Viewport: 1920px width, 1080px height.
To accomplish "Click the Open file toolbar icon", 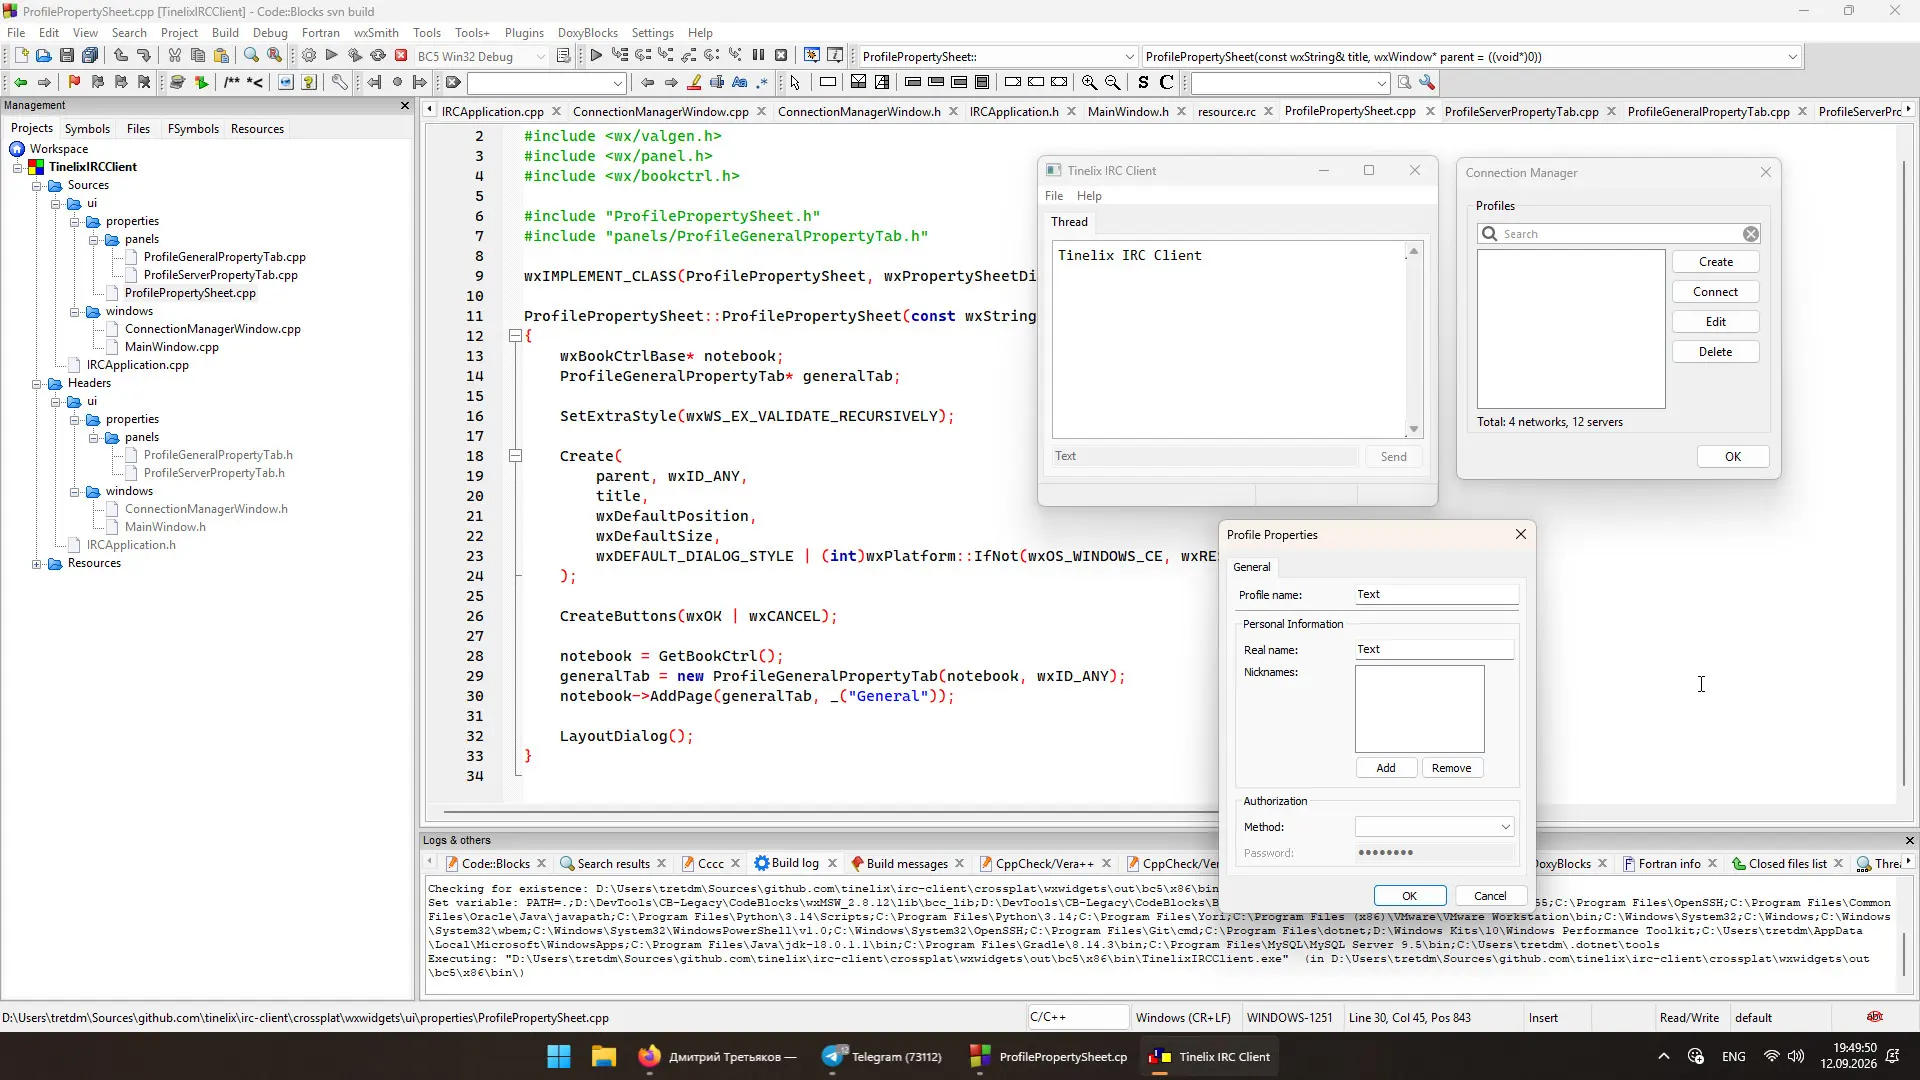I will point(43,56).
